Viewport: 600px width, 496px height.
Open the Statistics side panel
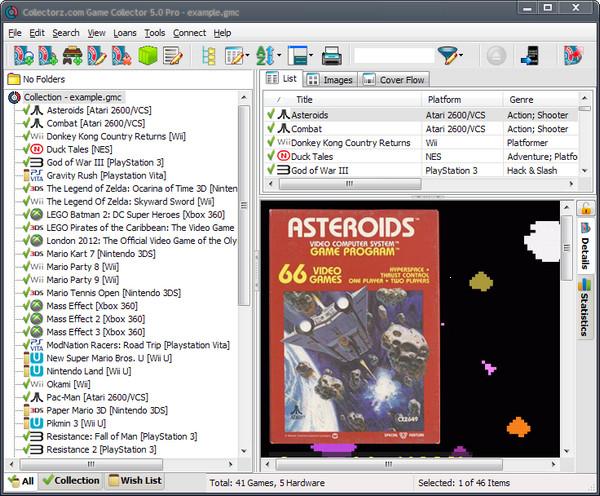(585, 313)
